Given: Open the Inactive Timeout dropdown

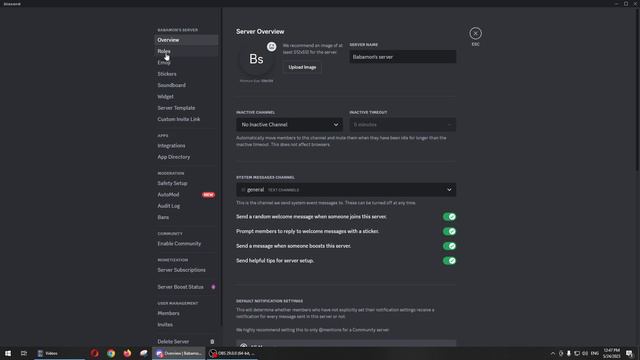Looking at the screenshot, I should click(x=402, y=124).
